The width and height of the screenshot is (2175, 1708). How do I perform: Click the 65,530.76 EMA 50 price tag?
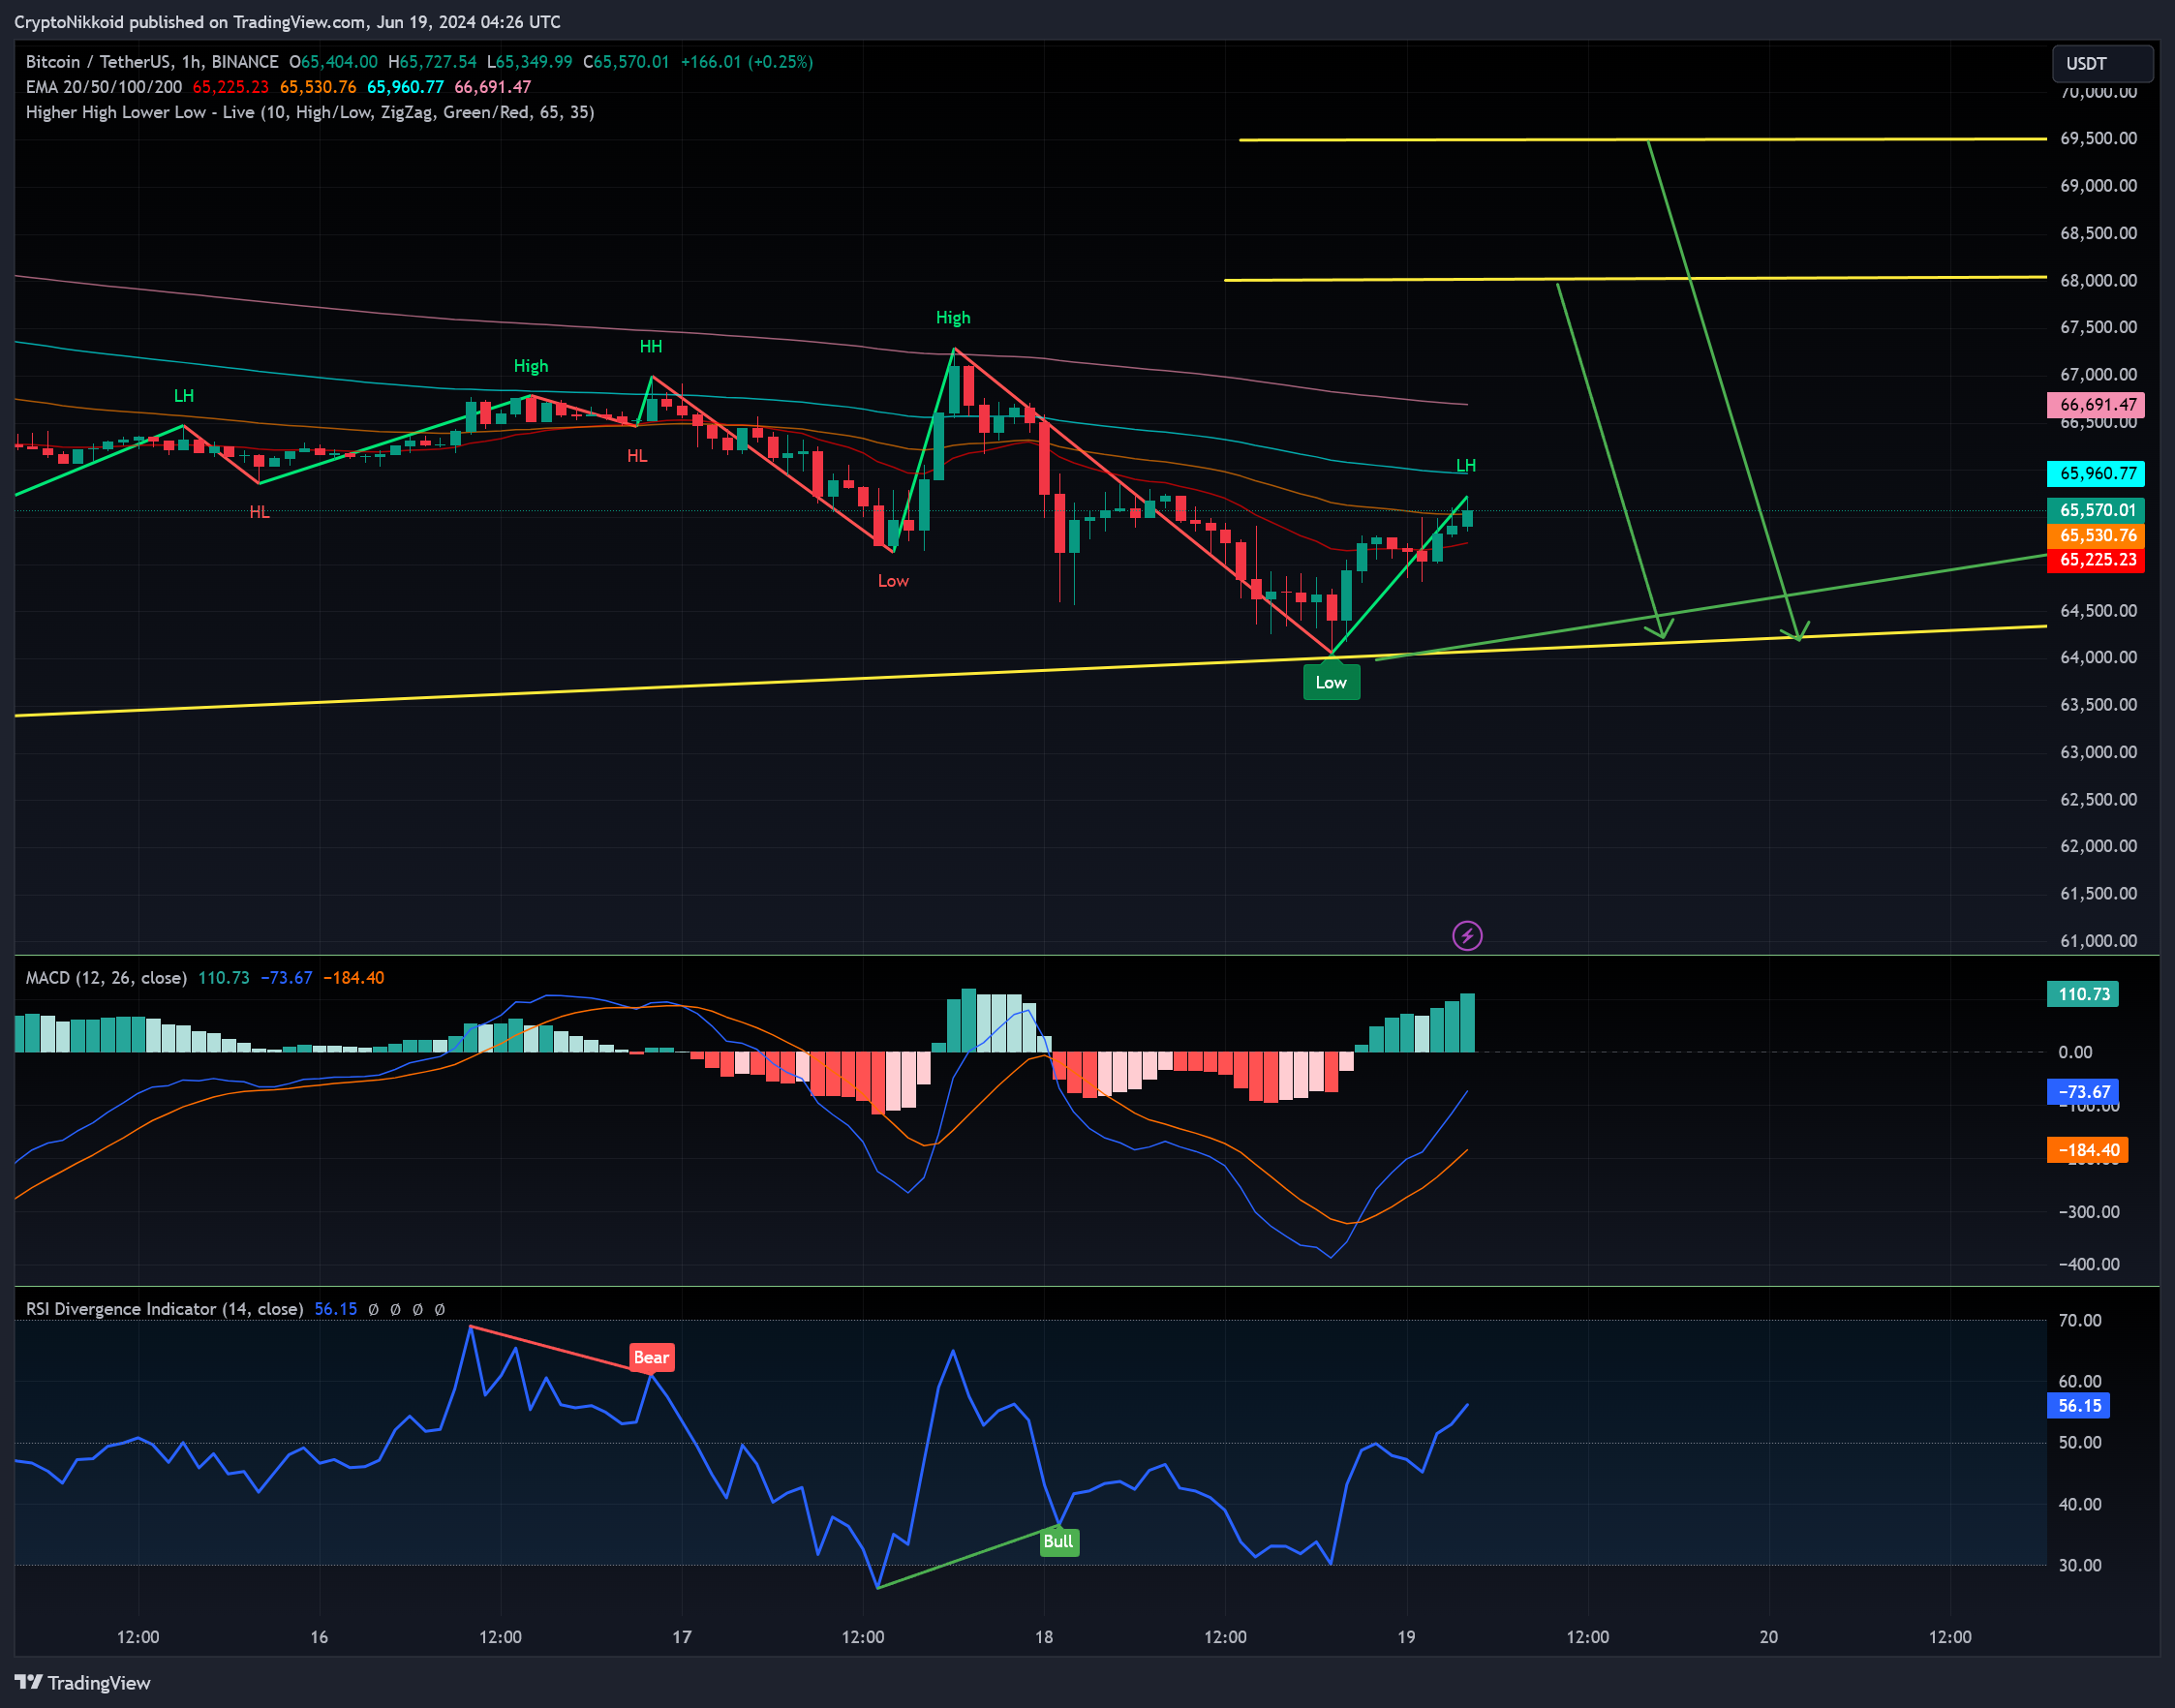[x=2096, y=535]
